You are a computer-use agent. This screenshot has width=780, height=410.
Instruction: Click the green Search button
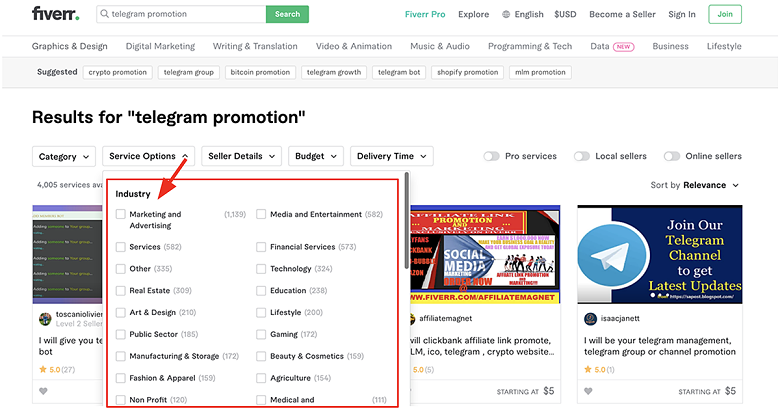coord(287,14)
